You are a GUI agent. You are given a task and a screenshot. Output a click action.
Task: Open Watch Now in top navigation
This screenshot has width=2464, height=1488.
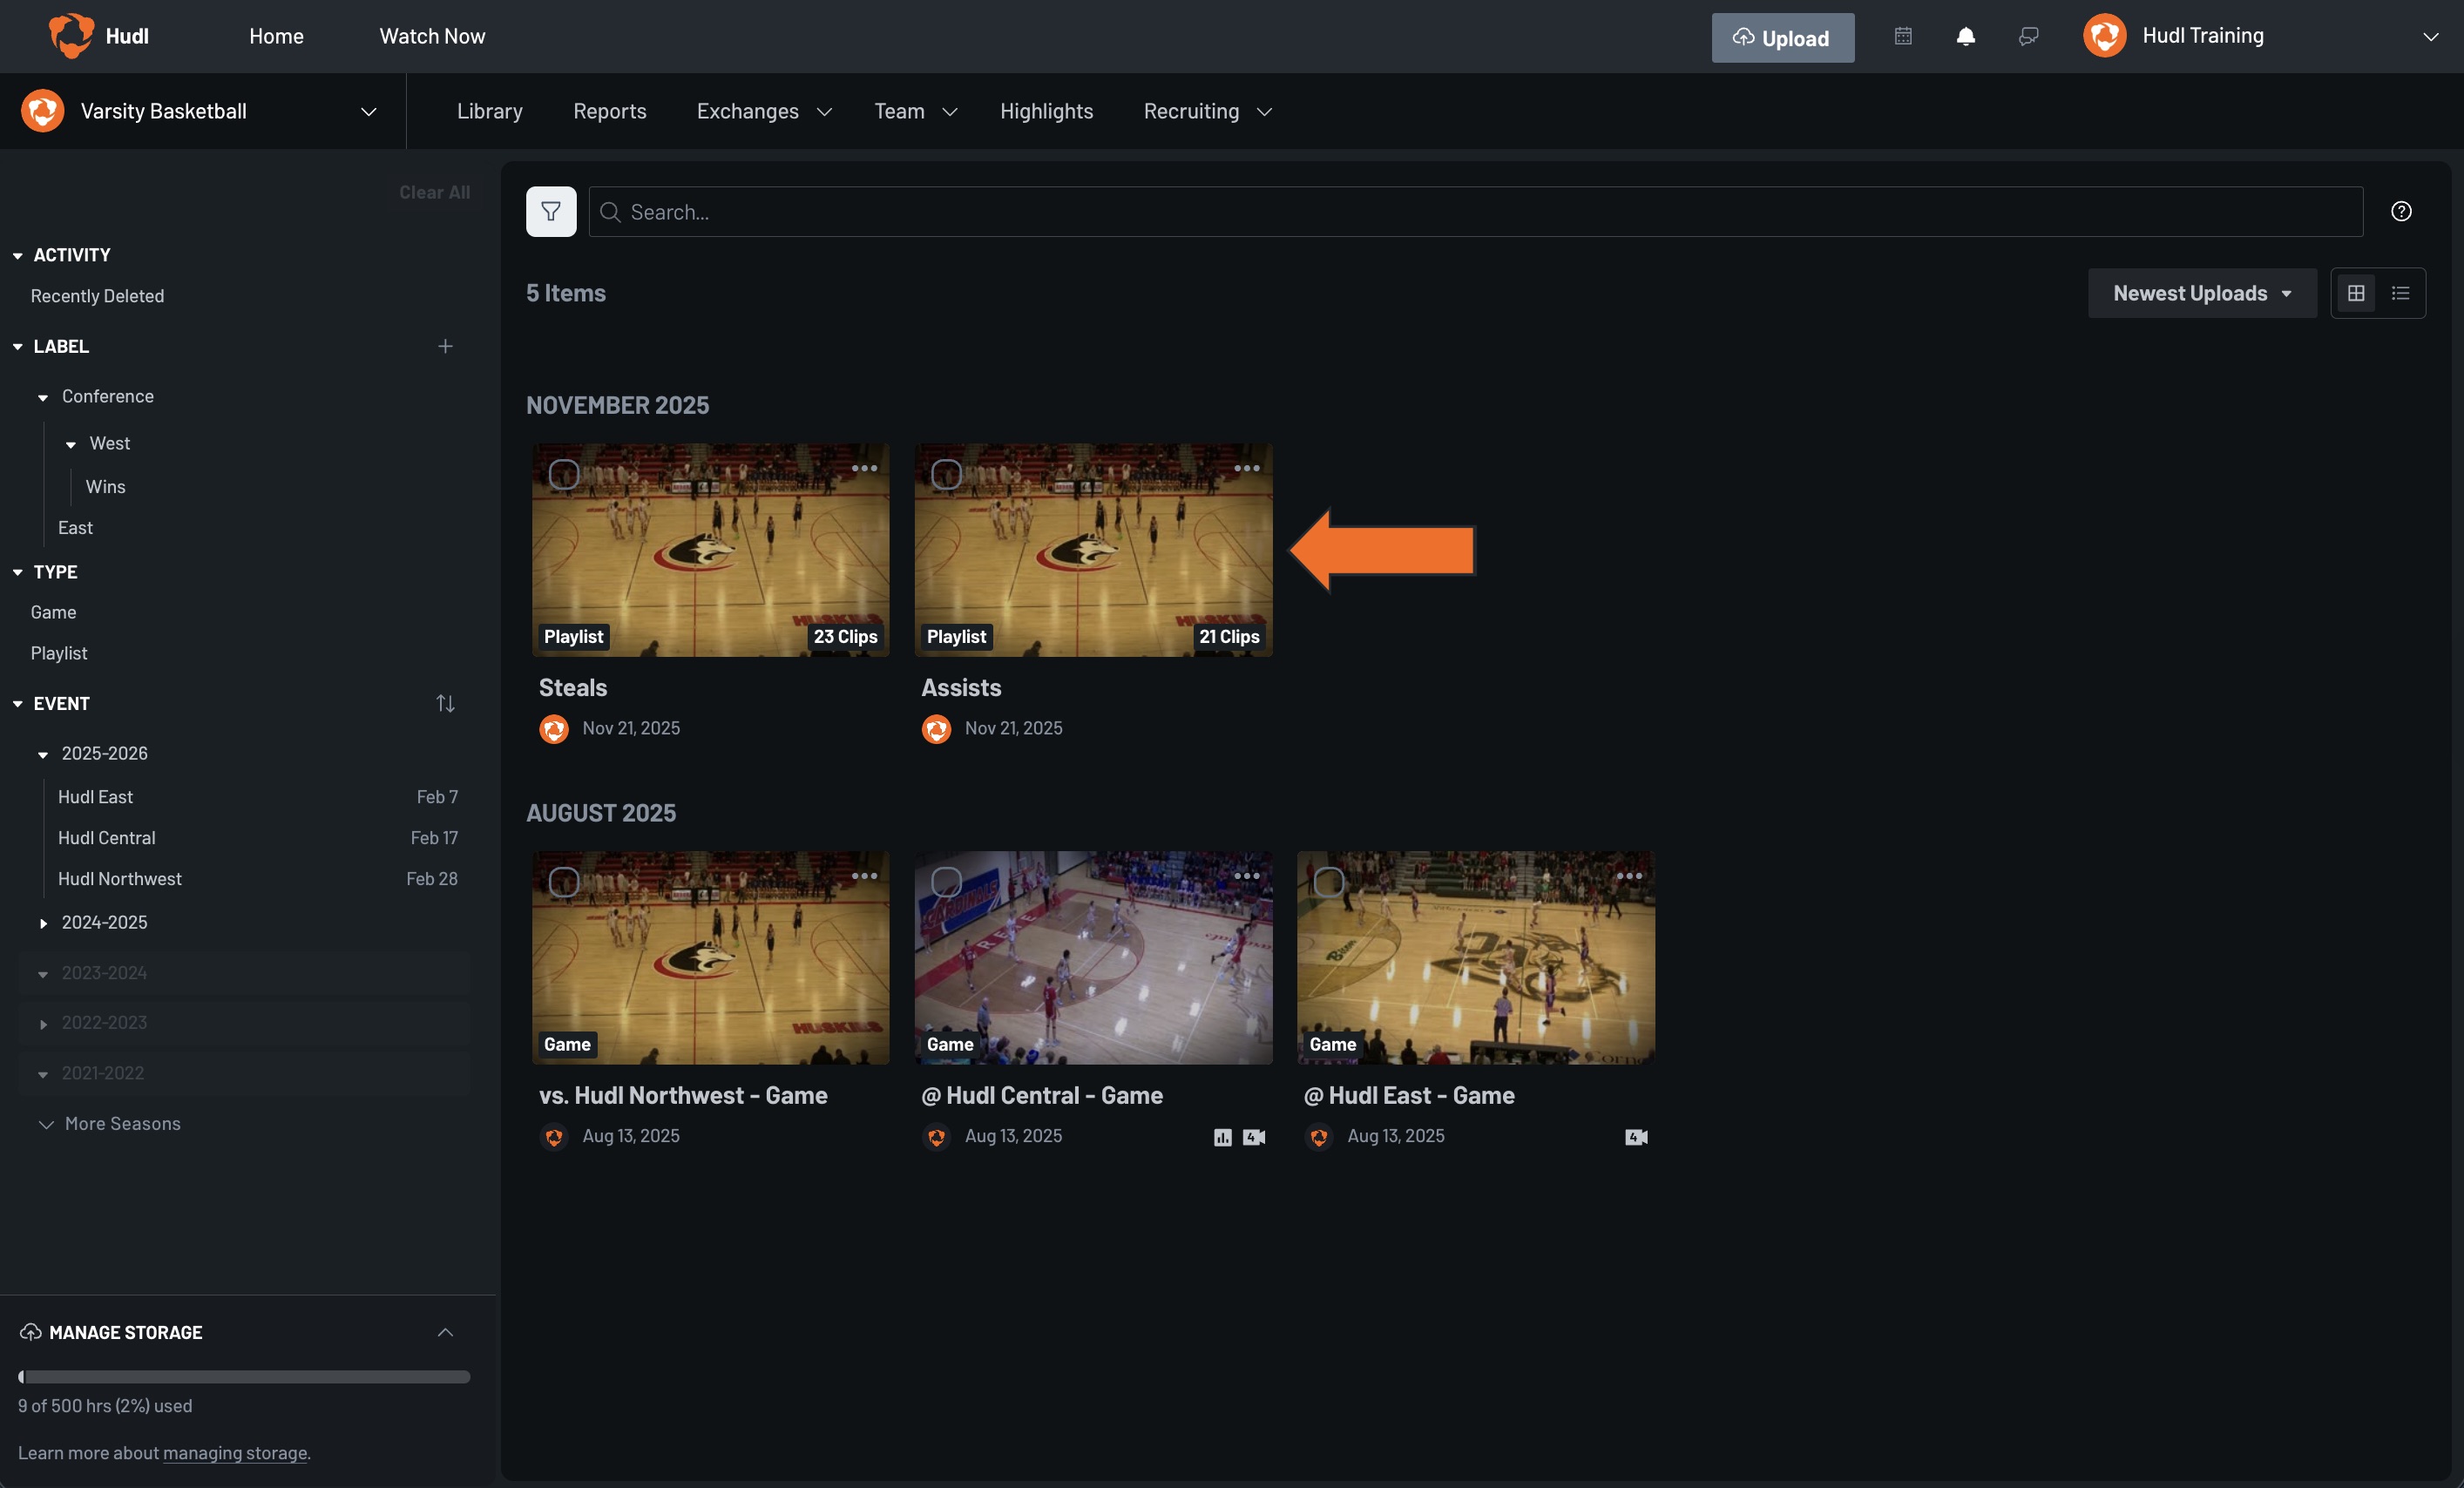pyautogui.click(x=432, y=36)
